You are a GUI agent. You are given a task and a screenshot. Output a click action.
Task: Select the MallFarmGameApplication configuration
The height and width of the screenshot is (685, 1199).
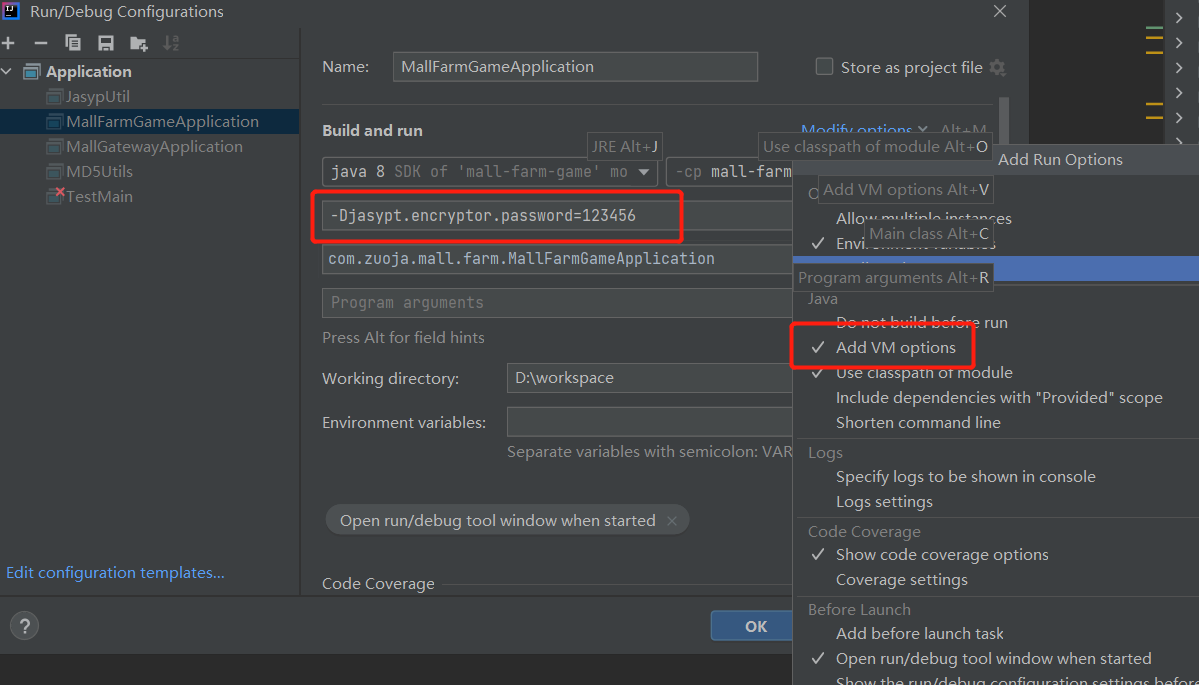152,122
